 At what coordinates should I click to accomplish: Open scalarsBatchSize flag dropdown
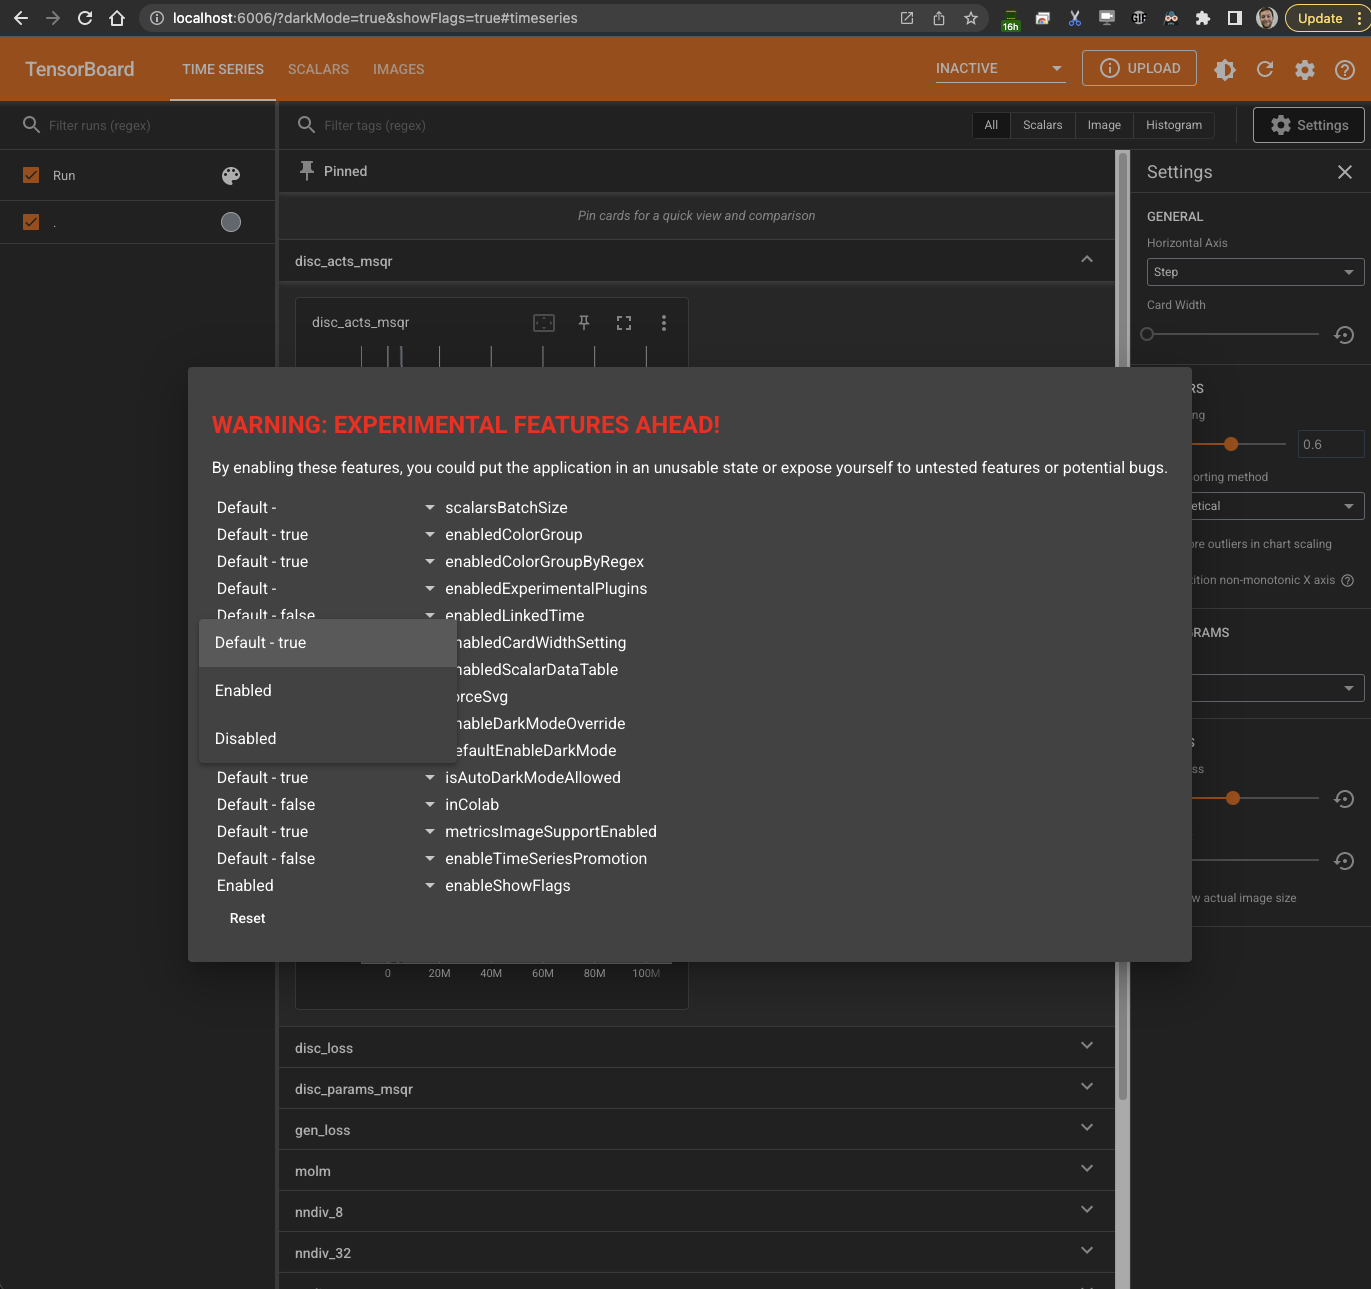point(326,508)
